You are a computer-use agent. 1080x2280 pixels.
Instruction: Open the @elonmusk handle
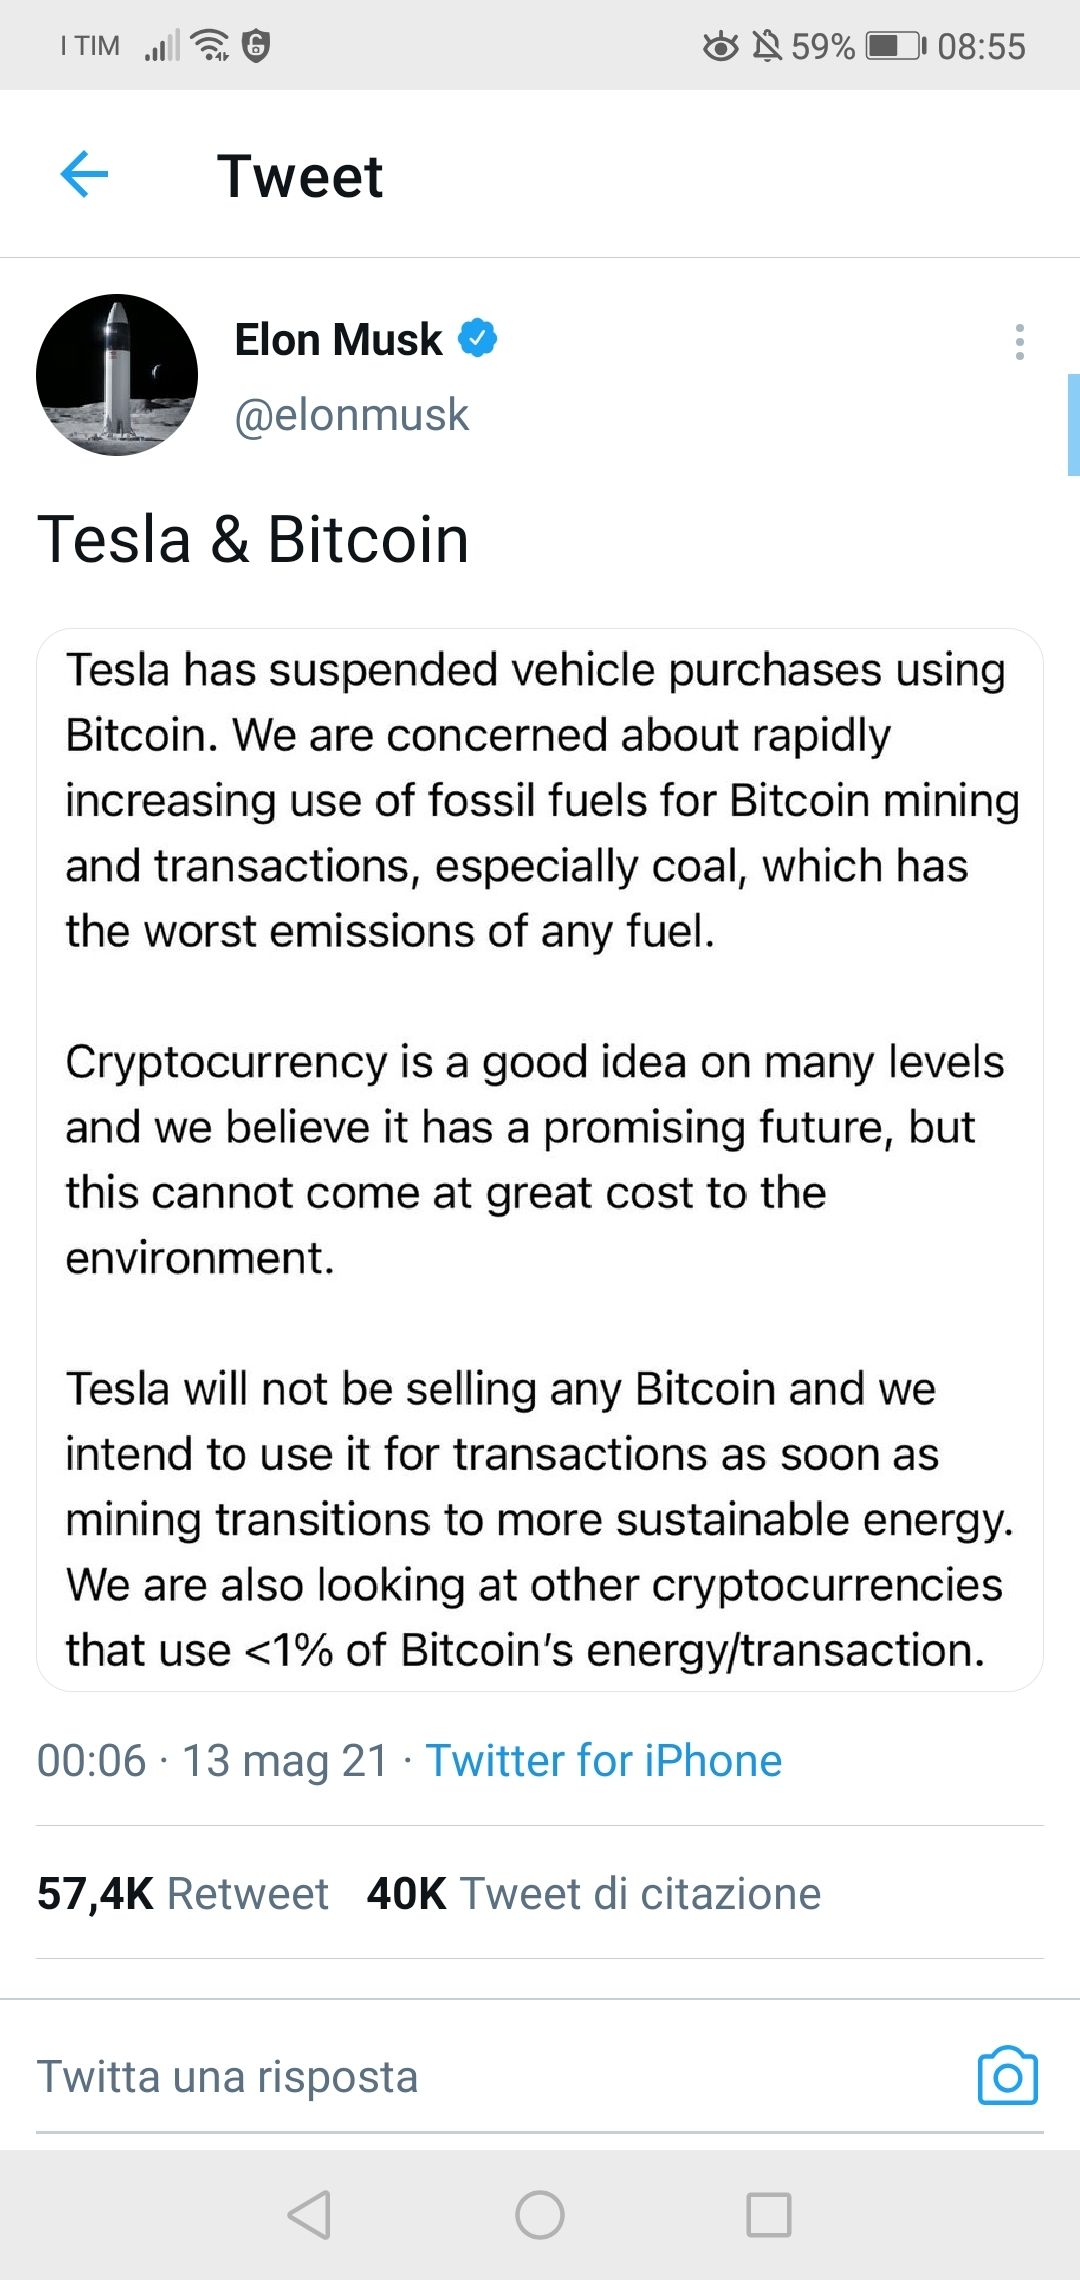click(x=351, y=415)
